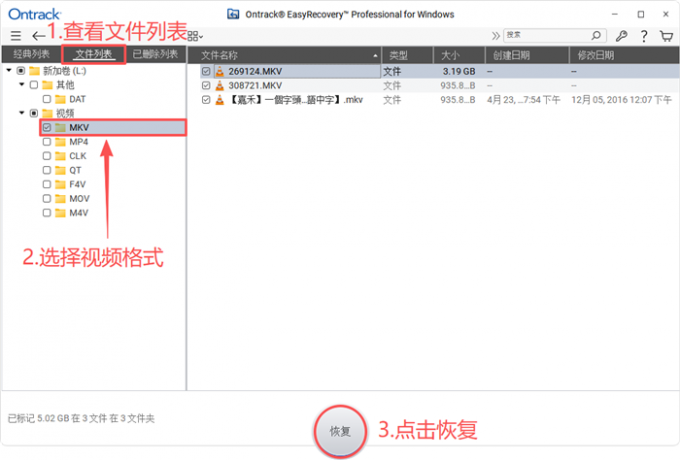
Task: Select the MKV folder icon
Action: pyautogui.click(x=60, y=127)
